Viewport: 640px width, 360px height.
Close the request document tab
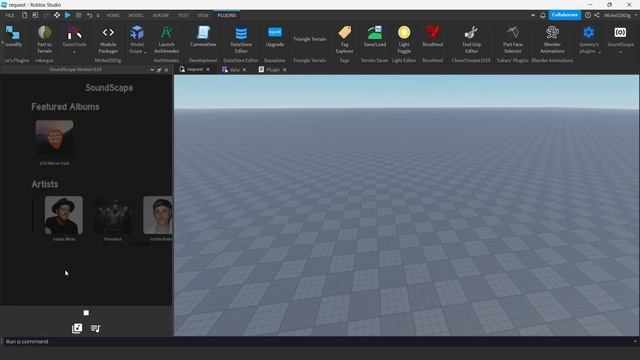[x=208, y=70]
